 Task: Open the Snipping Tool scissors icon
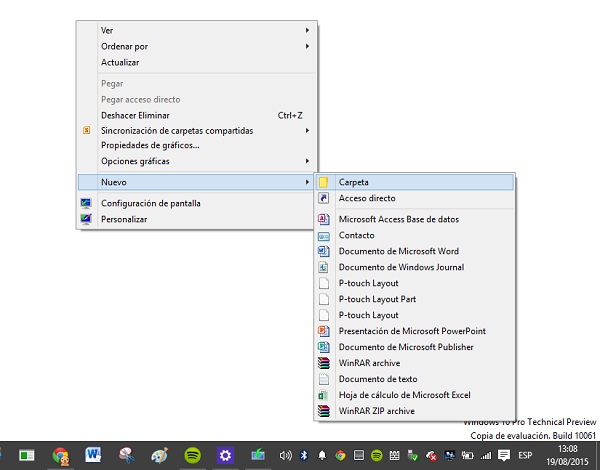127,455
